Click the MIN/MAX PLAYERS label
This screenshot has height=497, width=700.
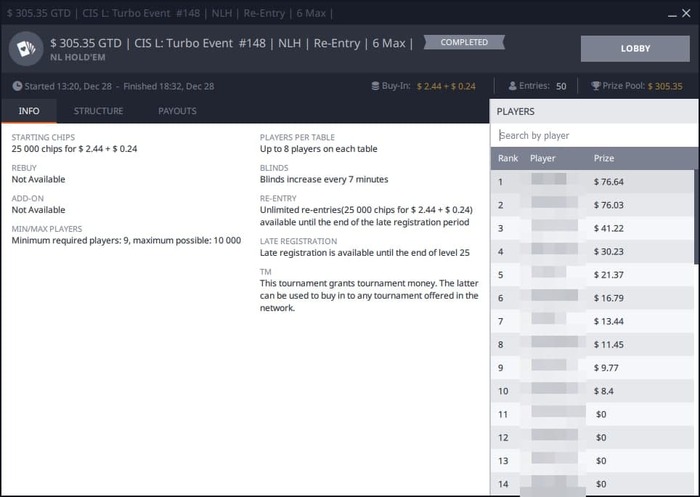(x=47, y=229)
